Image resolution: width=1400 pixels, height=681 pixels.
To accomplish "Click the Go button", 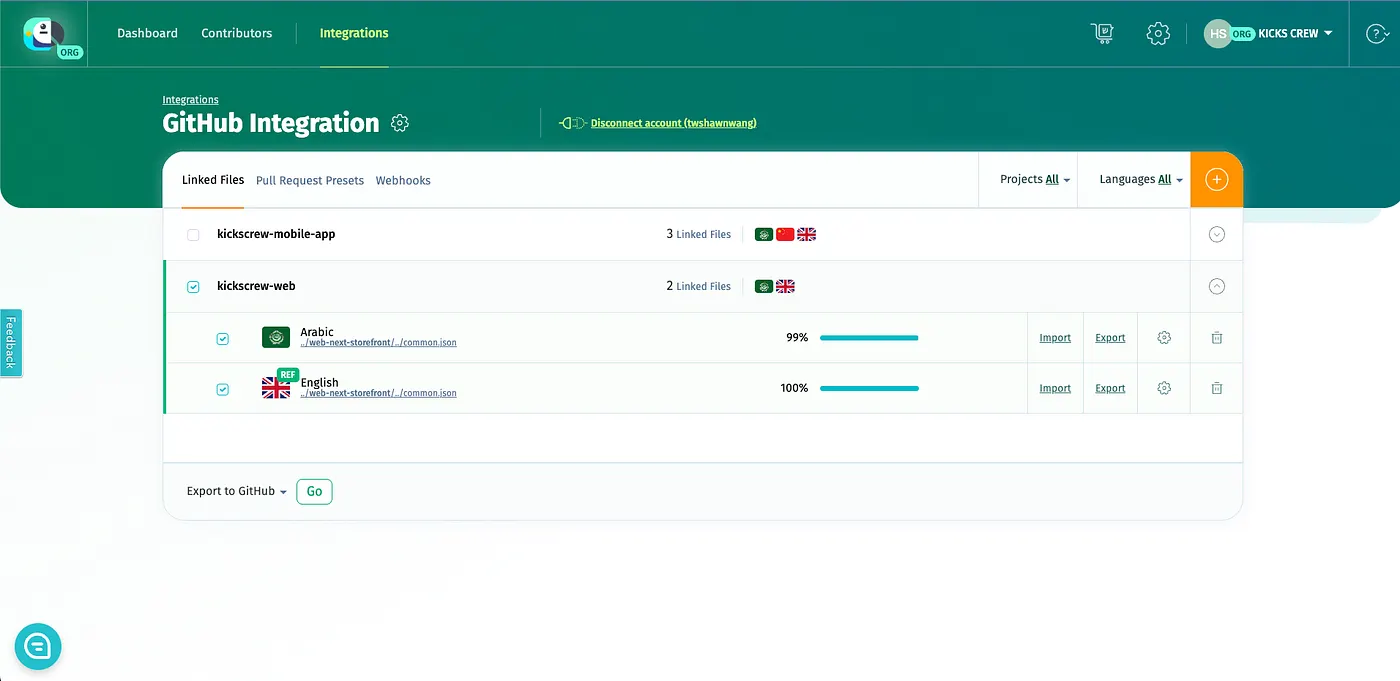I will [314, 491].
